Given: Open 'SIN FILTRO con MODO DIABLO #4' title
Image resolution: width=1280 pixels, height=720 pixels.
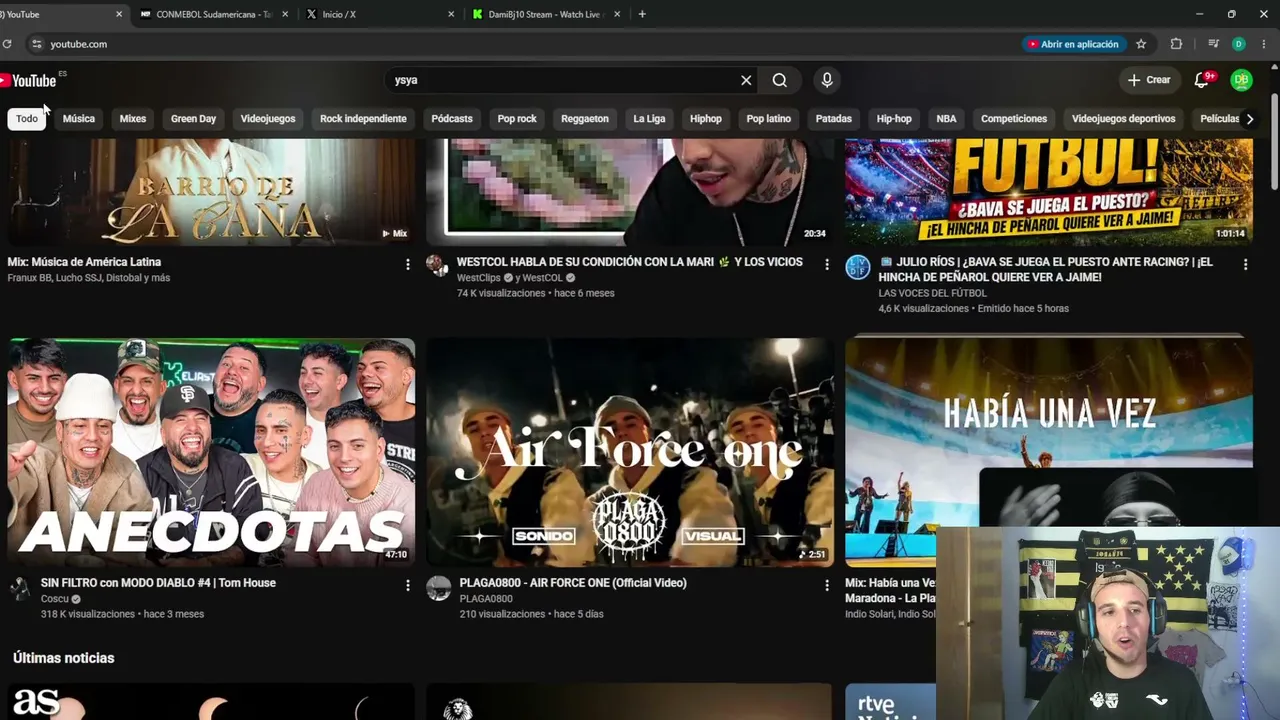Looking at the screenshot, I should click(x=158, y=583).
